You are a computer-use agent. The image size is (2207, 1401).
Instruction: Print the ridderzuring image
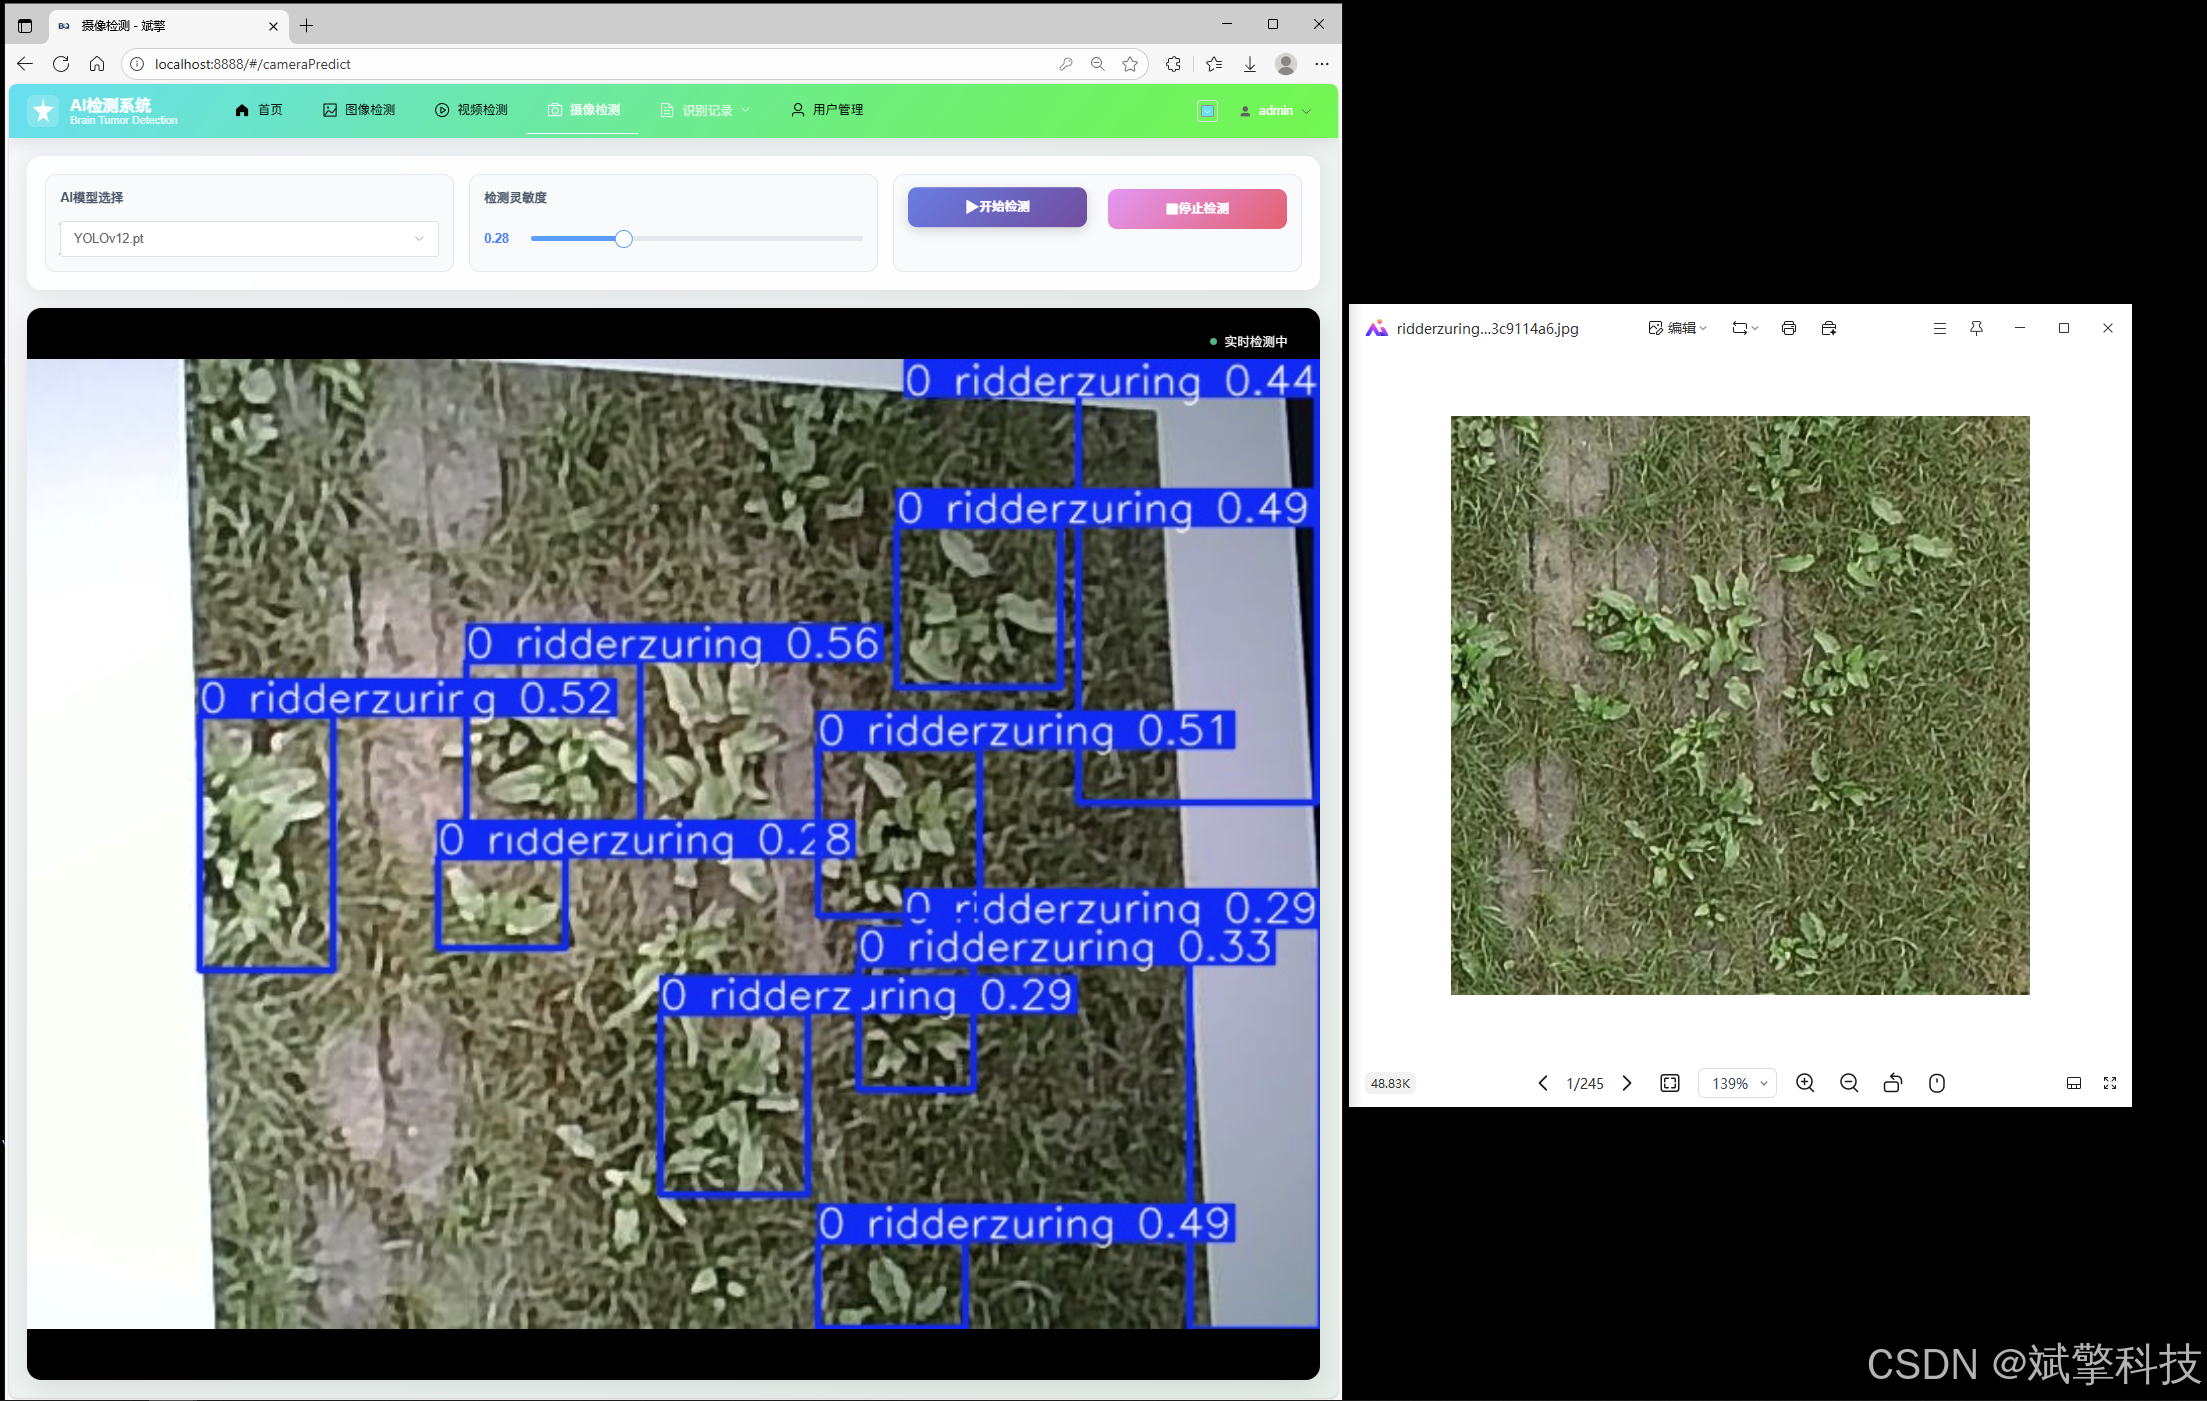pos(1789,328)
